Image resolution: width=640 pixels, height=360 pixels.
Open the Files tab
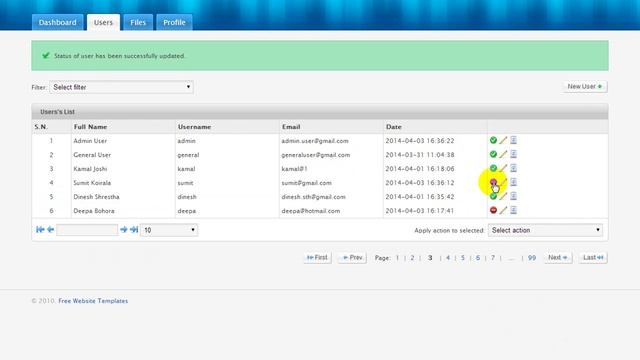138,22
